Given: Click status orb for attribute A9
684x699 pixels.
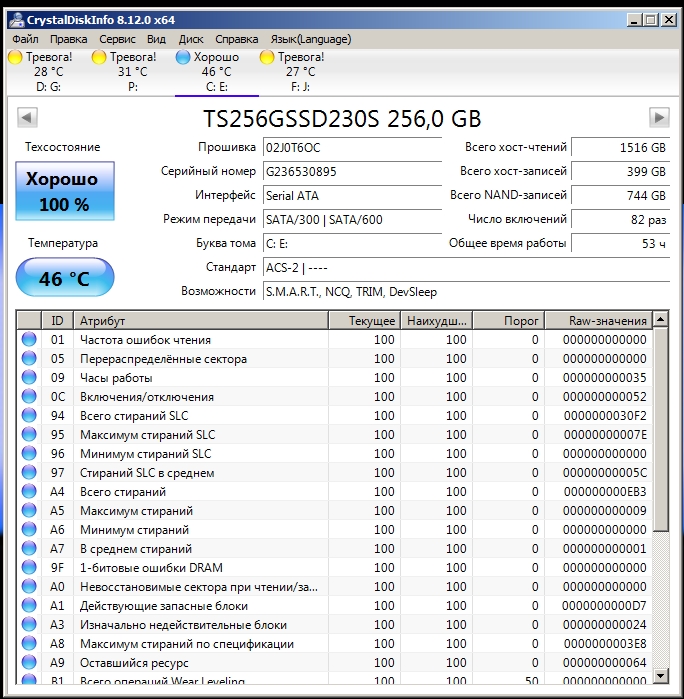Looking at the screenshot, I should tap(29, 662).
